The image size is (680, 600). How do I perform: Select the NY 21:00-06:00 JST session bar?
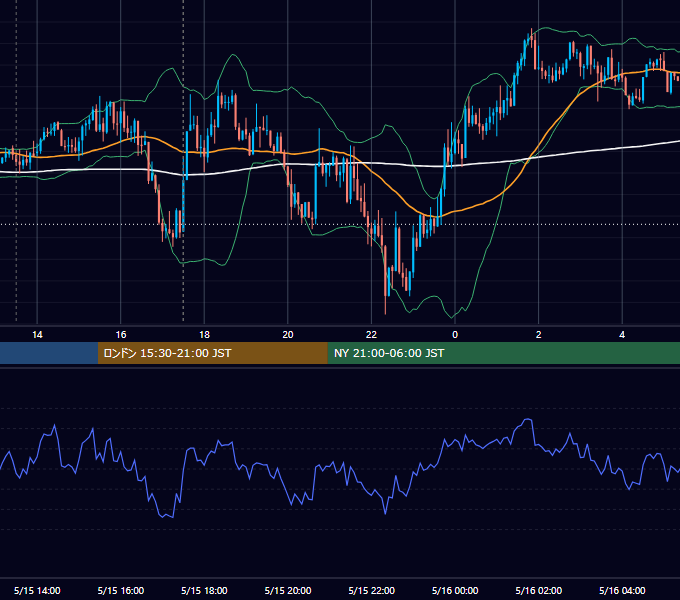click(x=503, y=353)
